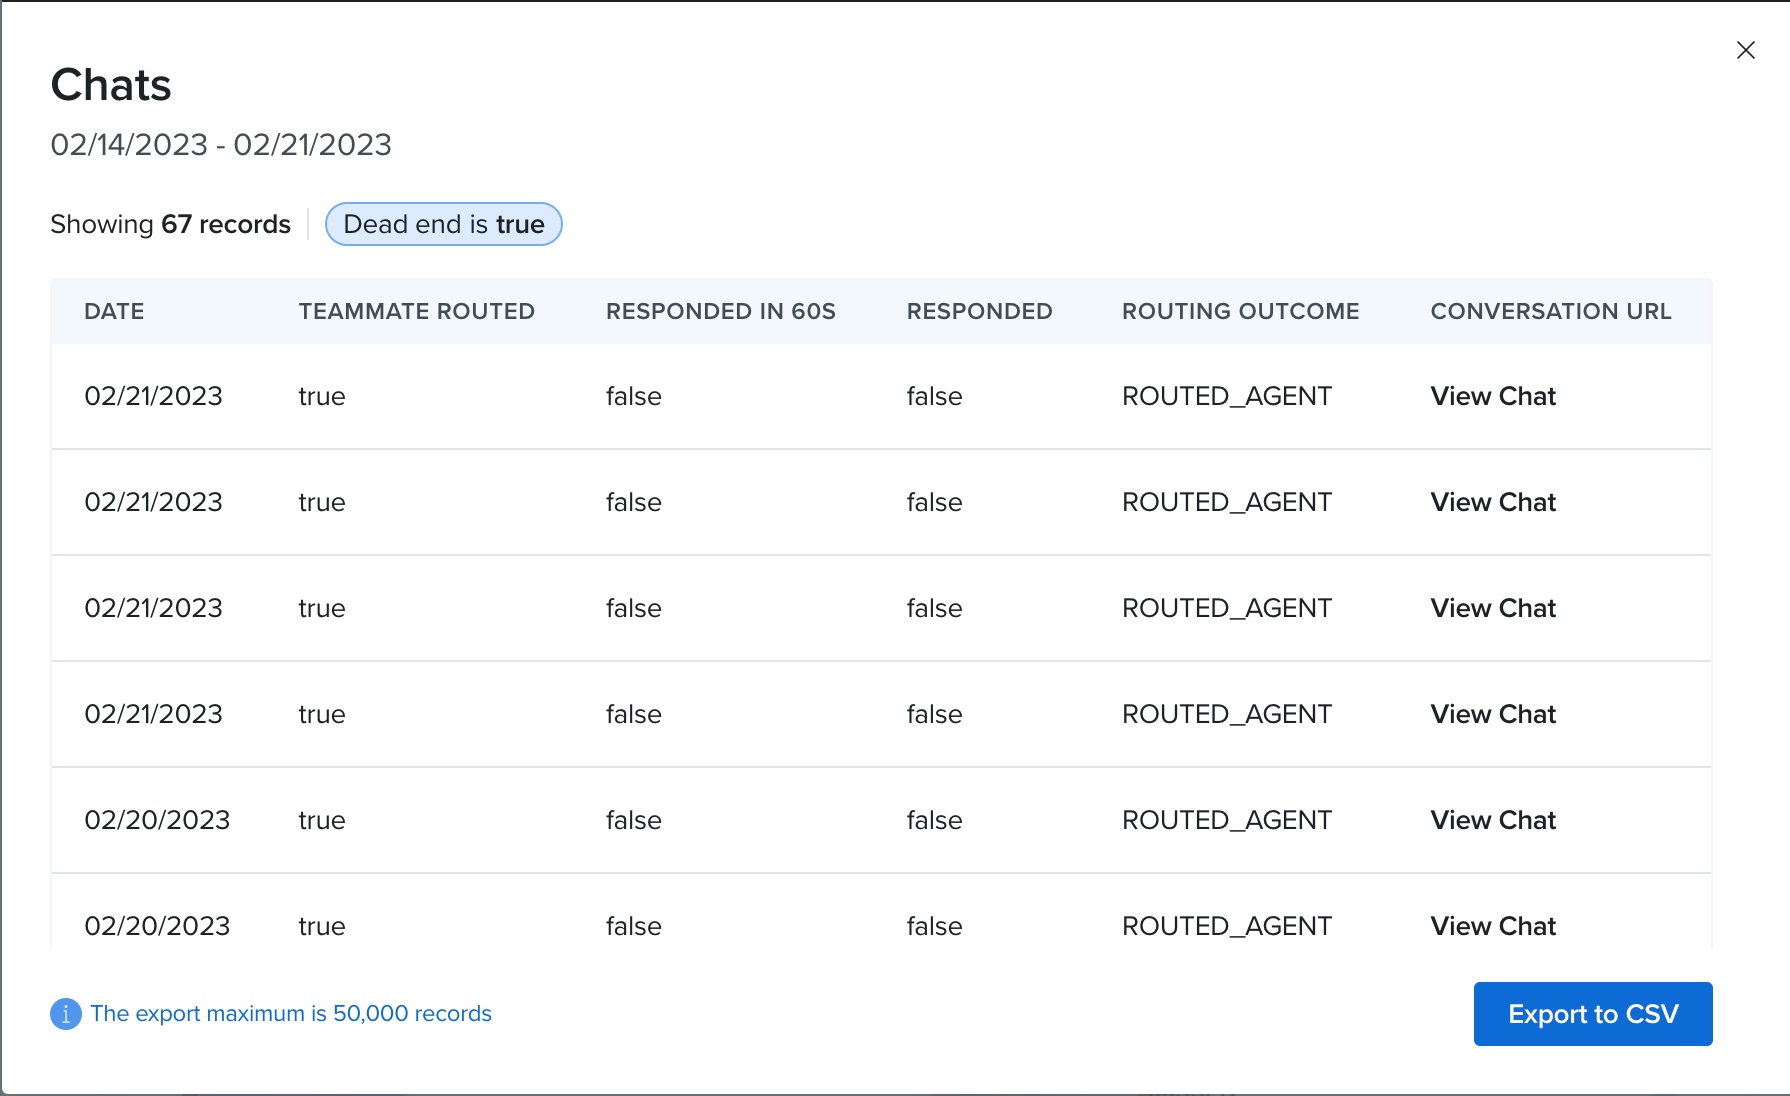Viewport: 1790px width, 1096px height.
Task: Click the Chats dialog title
Action: [111, 85]
